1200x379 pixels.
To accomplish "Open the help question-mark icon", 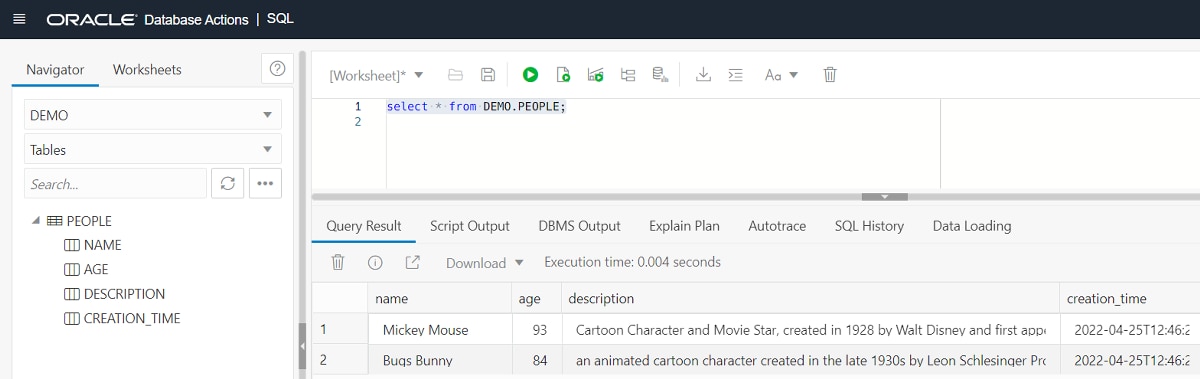I will 277,69.
